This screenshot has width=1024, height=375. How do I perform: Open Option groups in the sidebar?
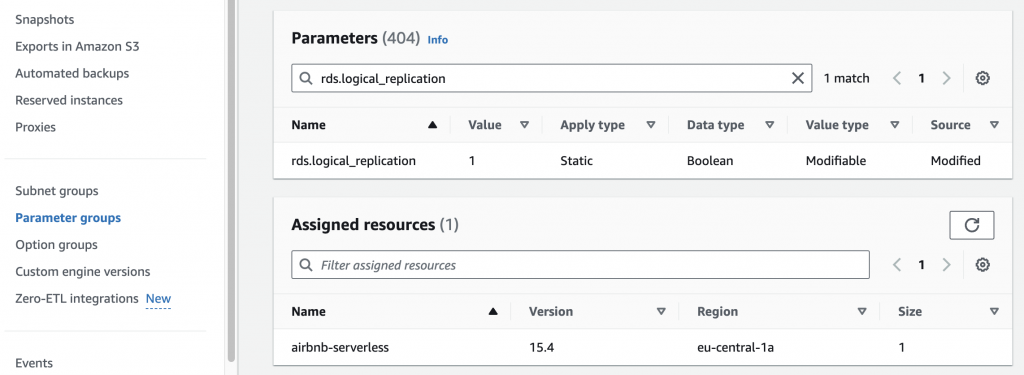click(56, 244)
